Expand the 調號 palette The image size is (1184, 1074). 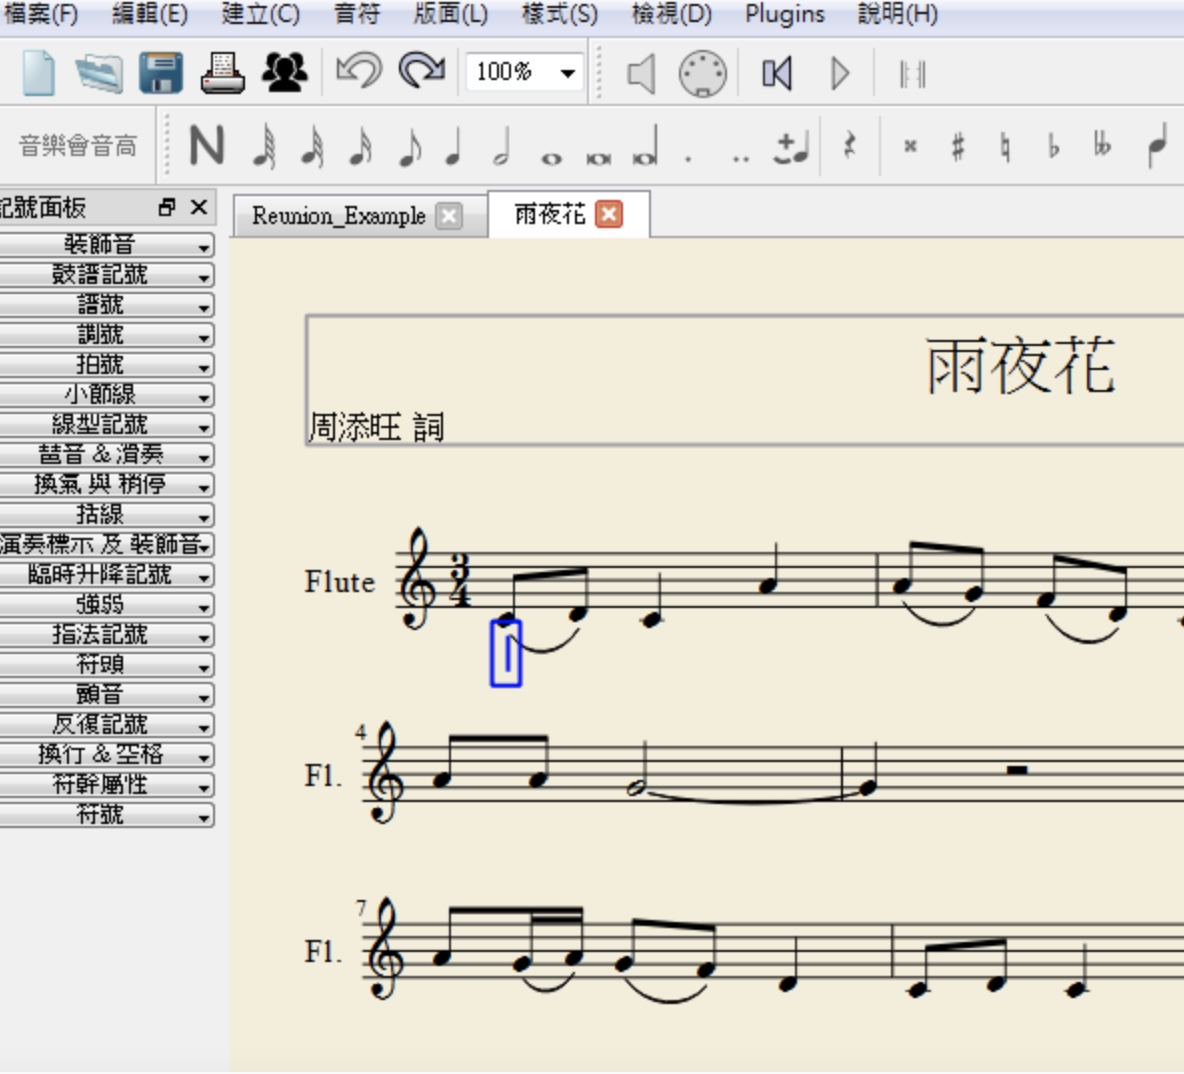[x=106, y=335]
